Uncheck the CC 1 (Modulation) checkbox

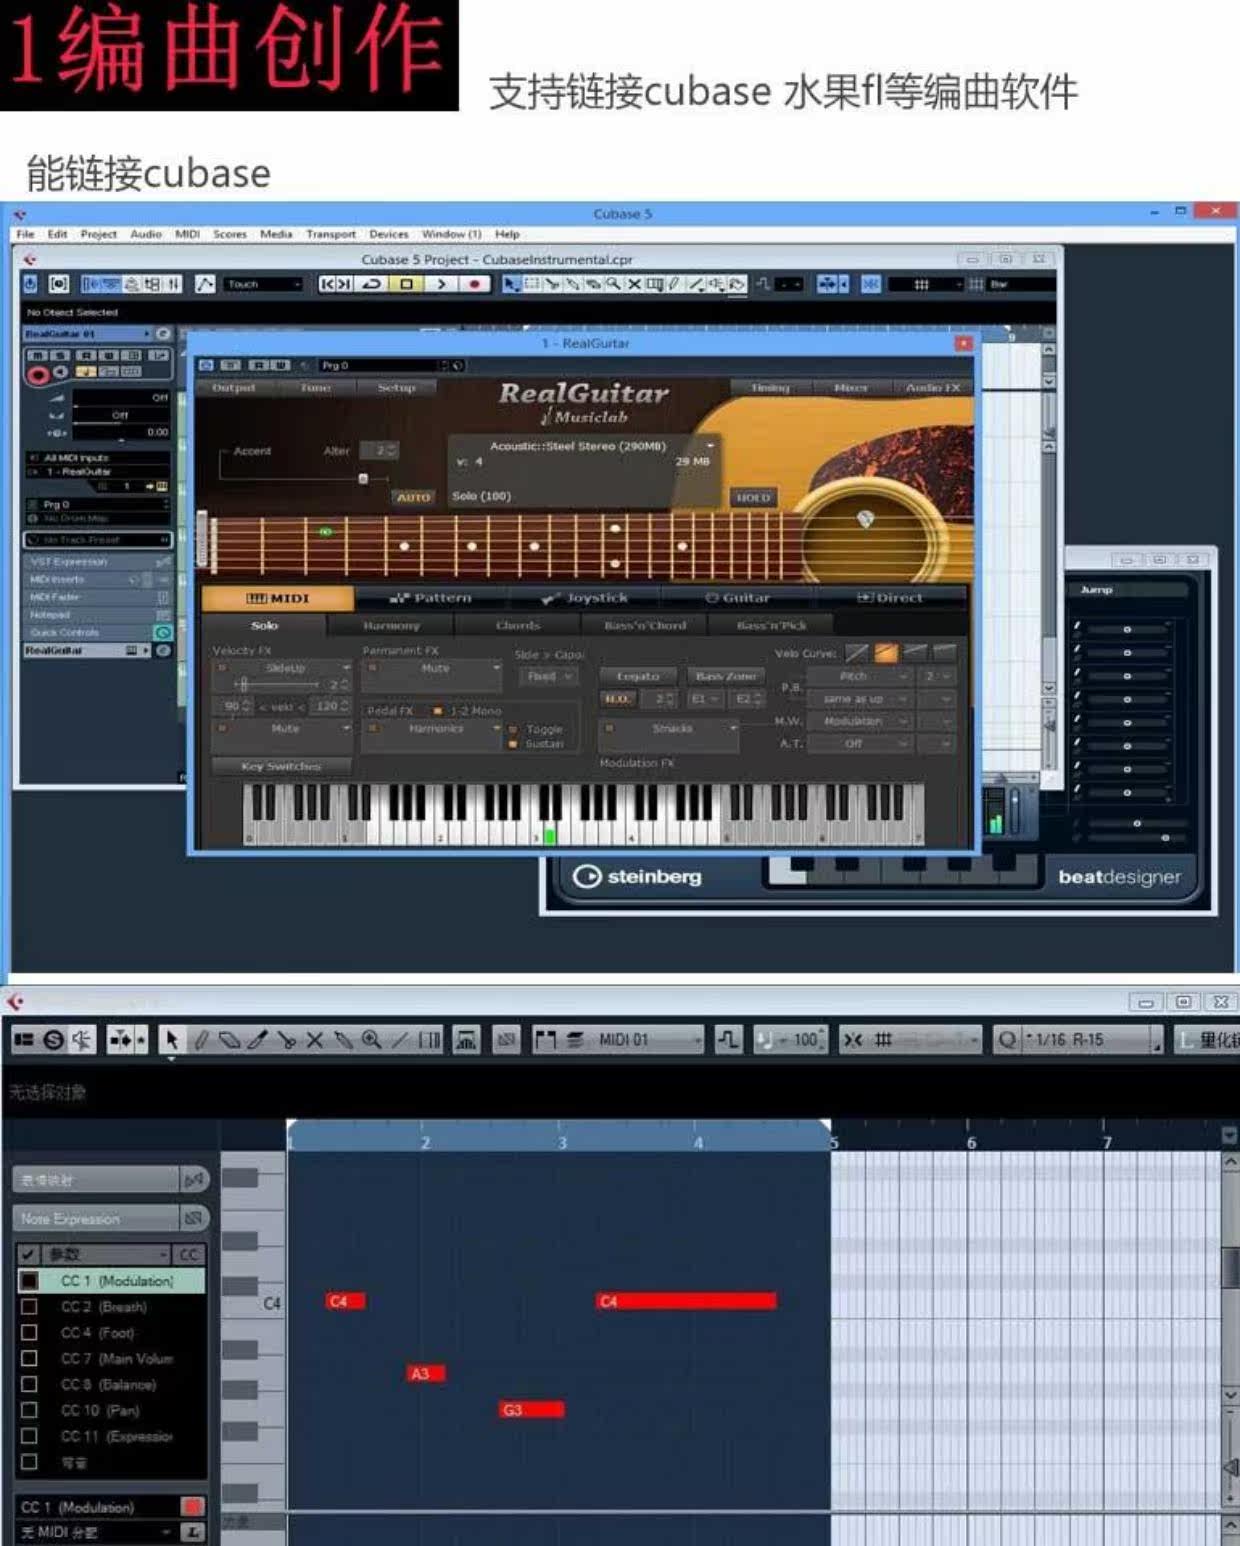(29, 1280)
